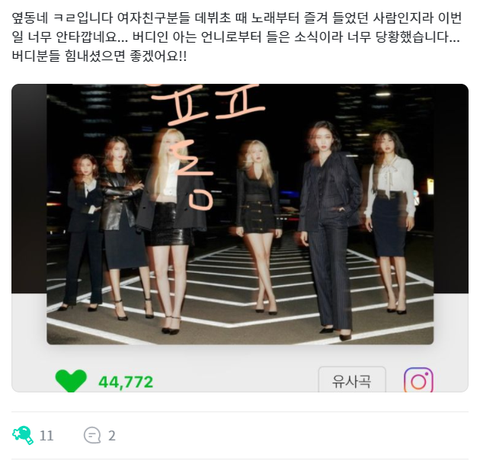
Task: Open the Instagram icon link
Action: tap(418, 380)
